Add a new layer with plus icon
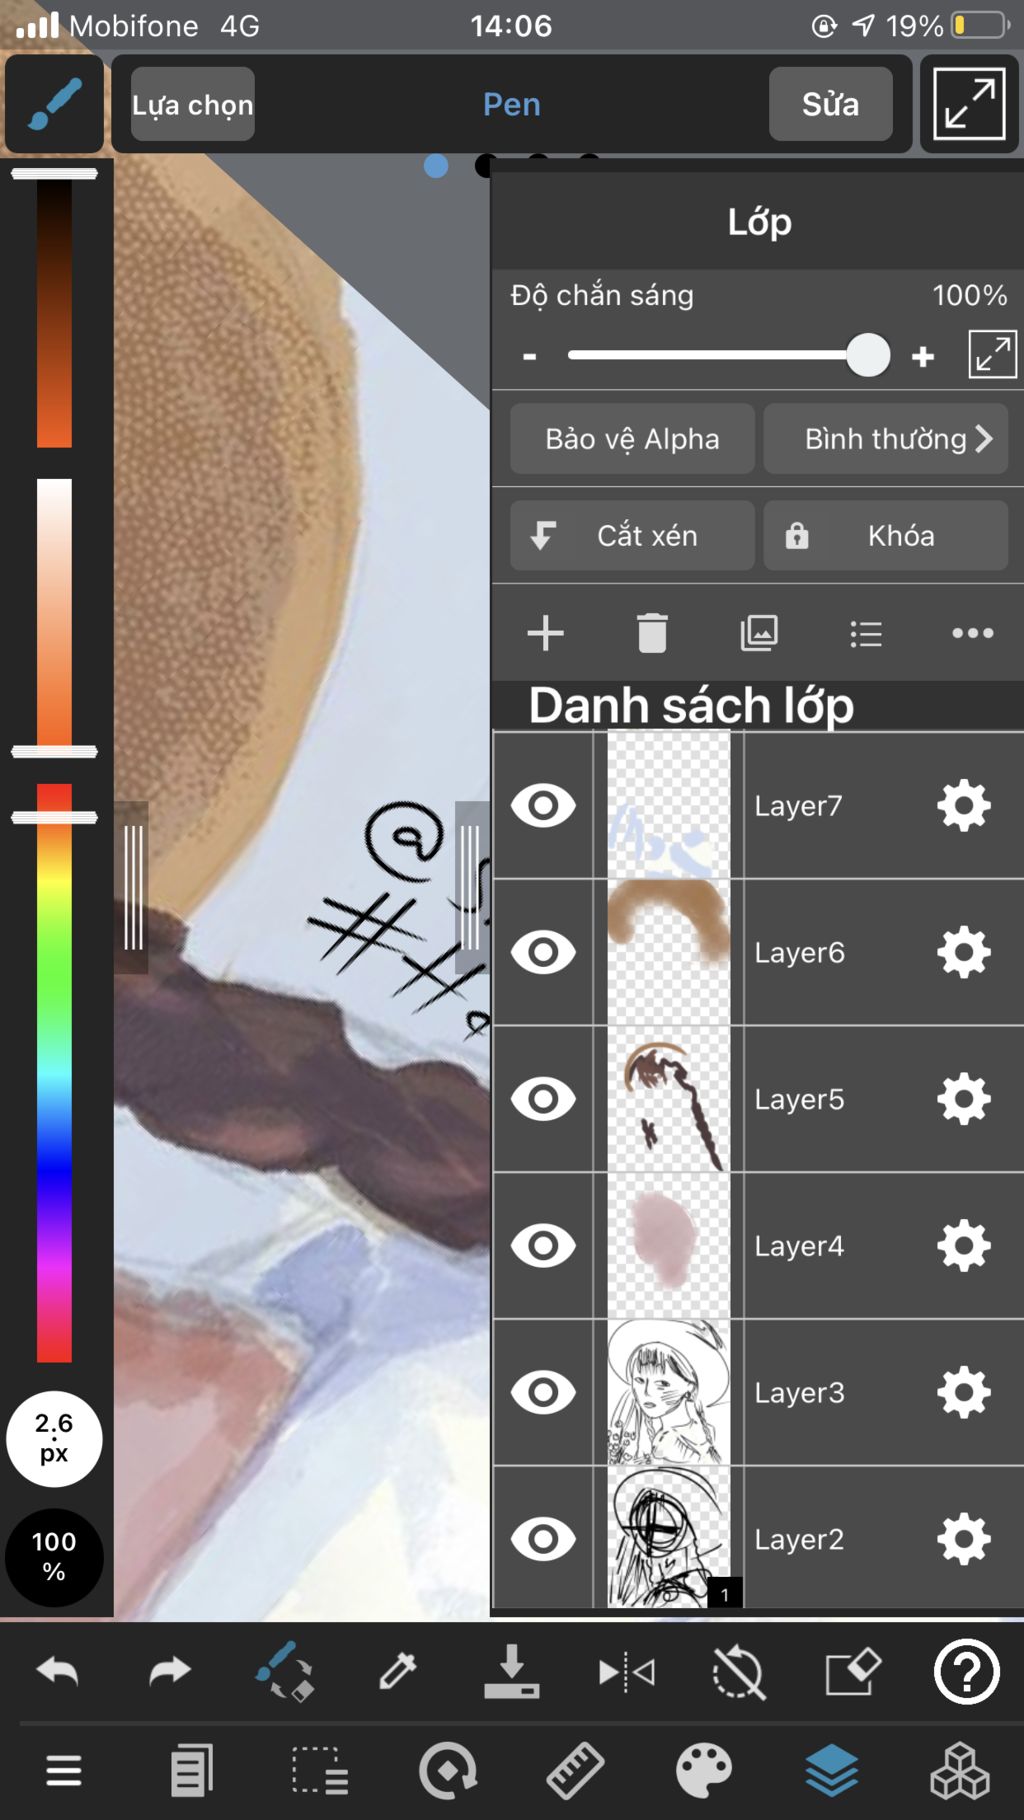Viewport: 1024px width, 1820px height. [545, 633]
